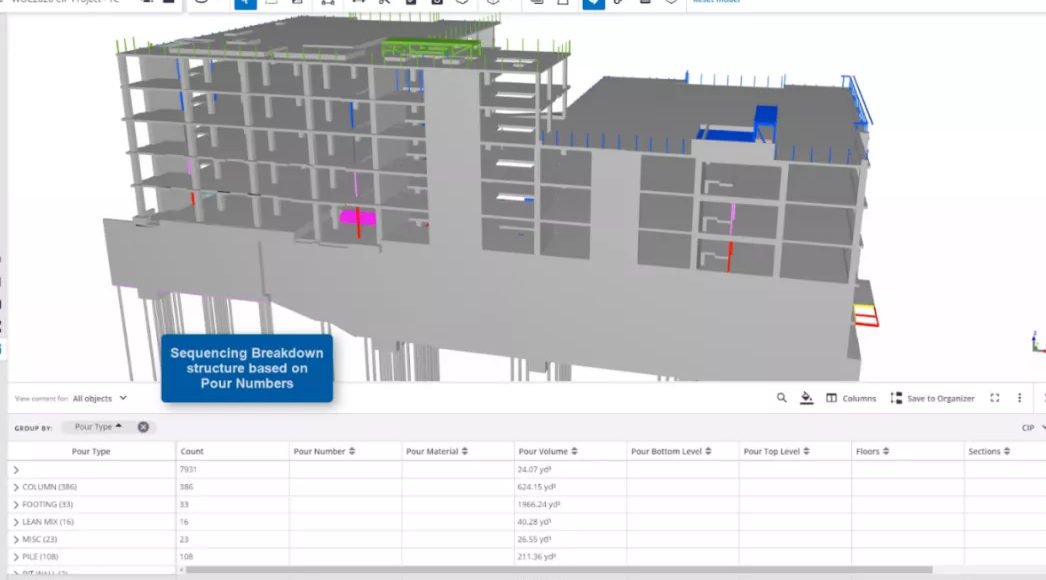Viewport: 1046px width, 580px height.
Task: Select the magenta slab in the model
Action: [358, 217]
